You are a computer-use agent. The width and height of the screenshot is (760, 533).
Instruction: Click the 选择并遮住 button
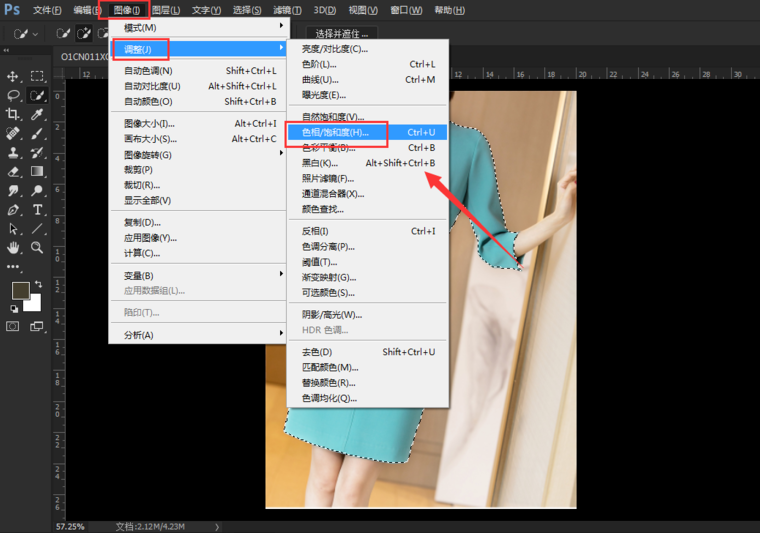pos(342,33)
